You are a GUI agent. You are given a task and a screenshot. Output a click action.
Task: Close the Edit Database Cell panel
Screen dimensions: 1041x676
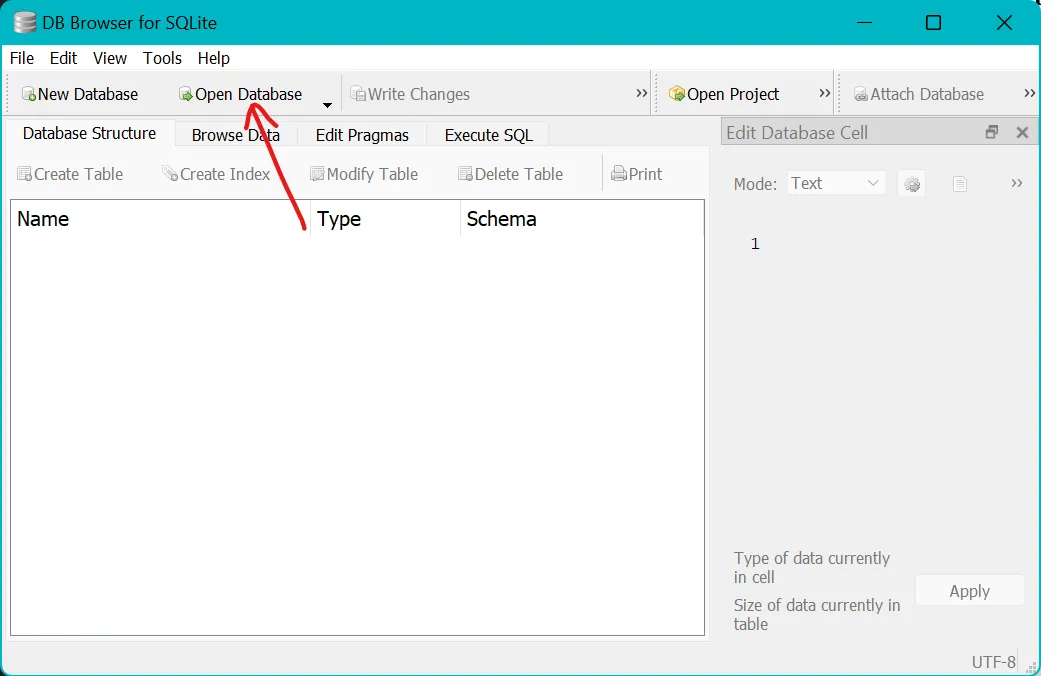pyautogui.click(x=1022, y=132)
